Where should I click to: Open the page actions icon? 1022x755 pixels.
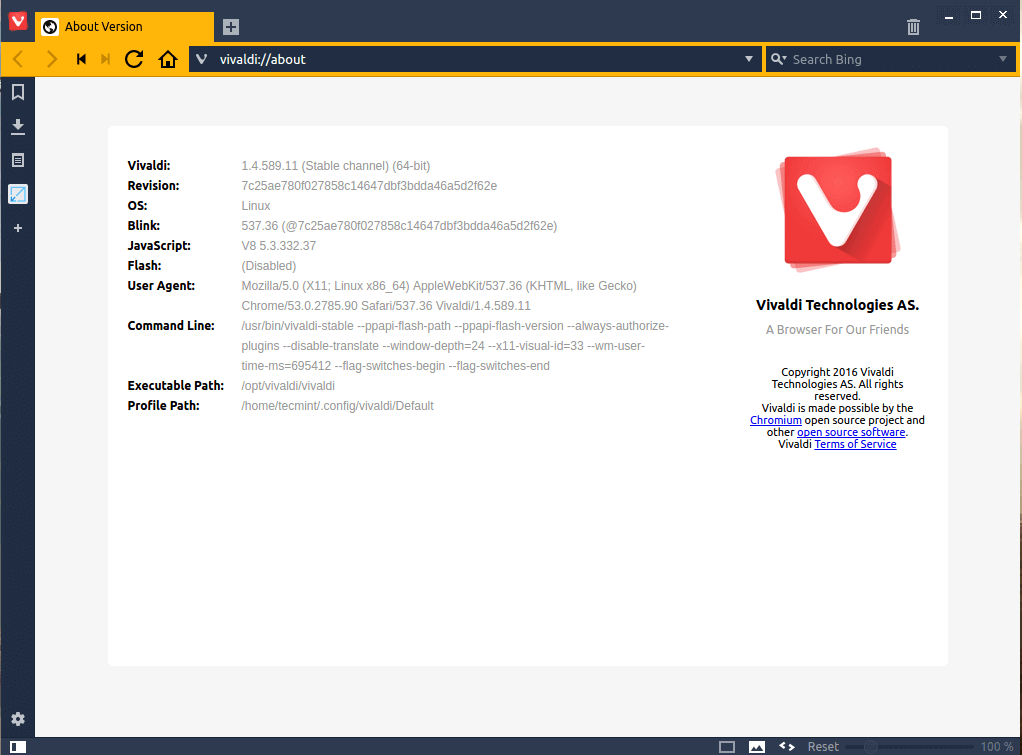click(787, 747)
